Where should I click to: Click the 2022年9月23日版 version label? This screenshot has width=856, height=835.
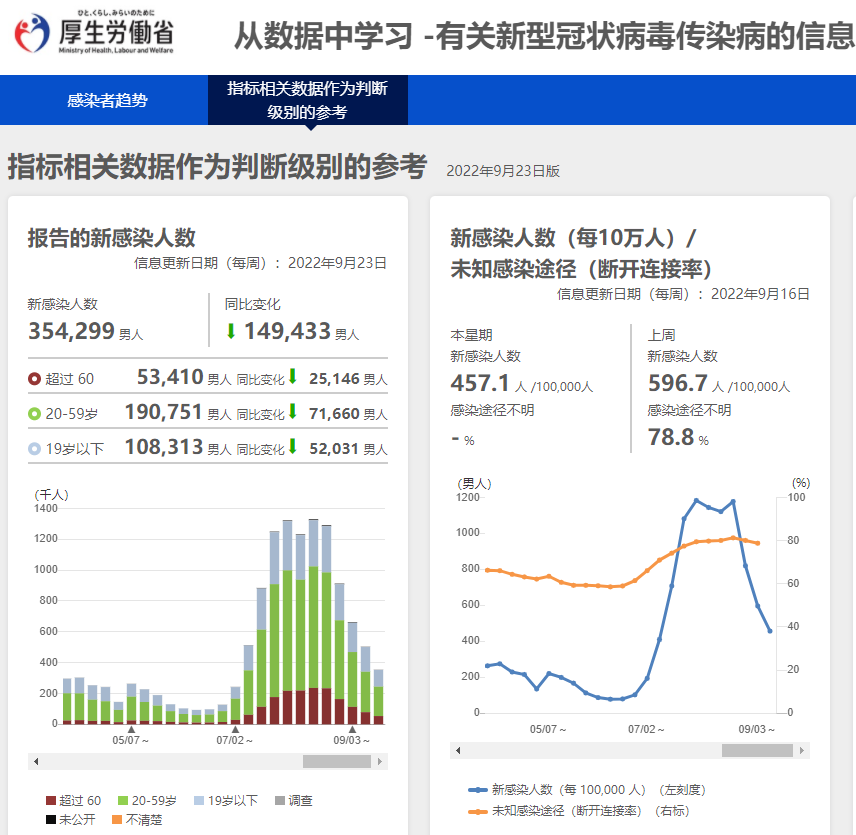pos(503,171)
